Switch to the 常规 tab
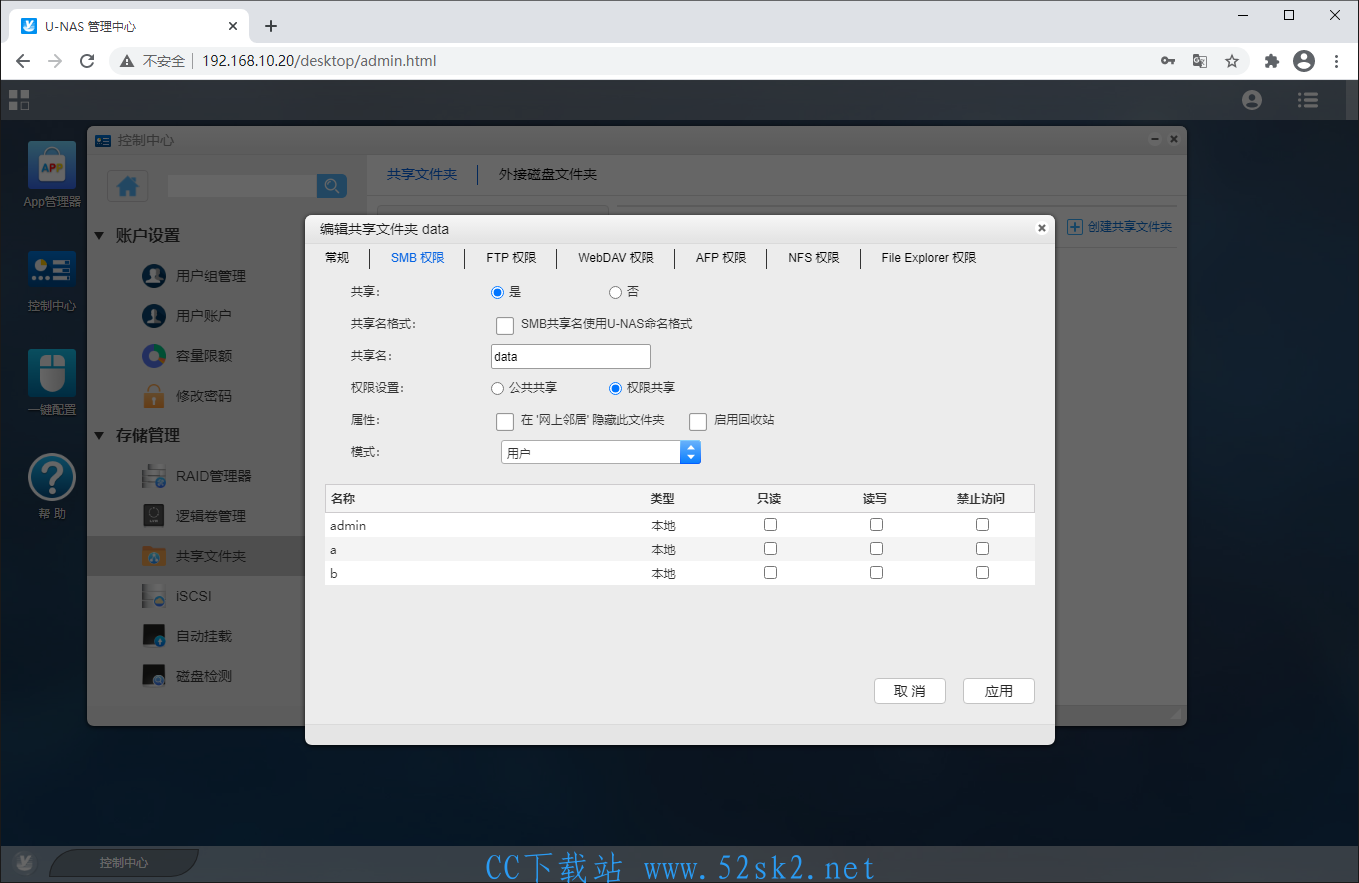Image resolution: width=1359 pixels, height=883 pixels. coord(337,258)
